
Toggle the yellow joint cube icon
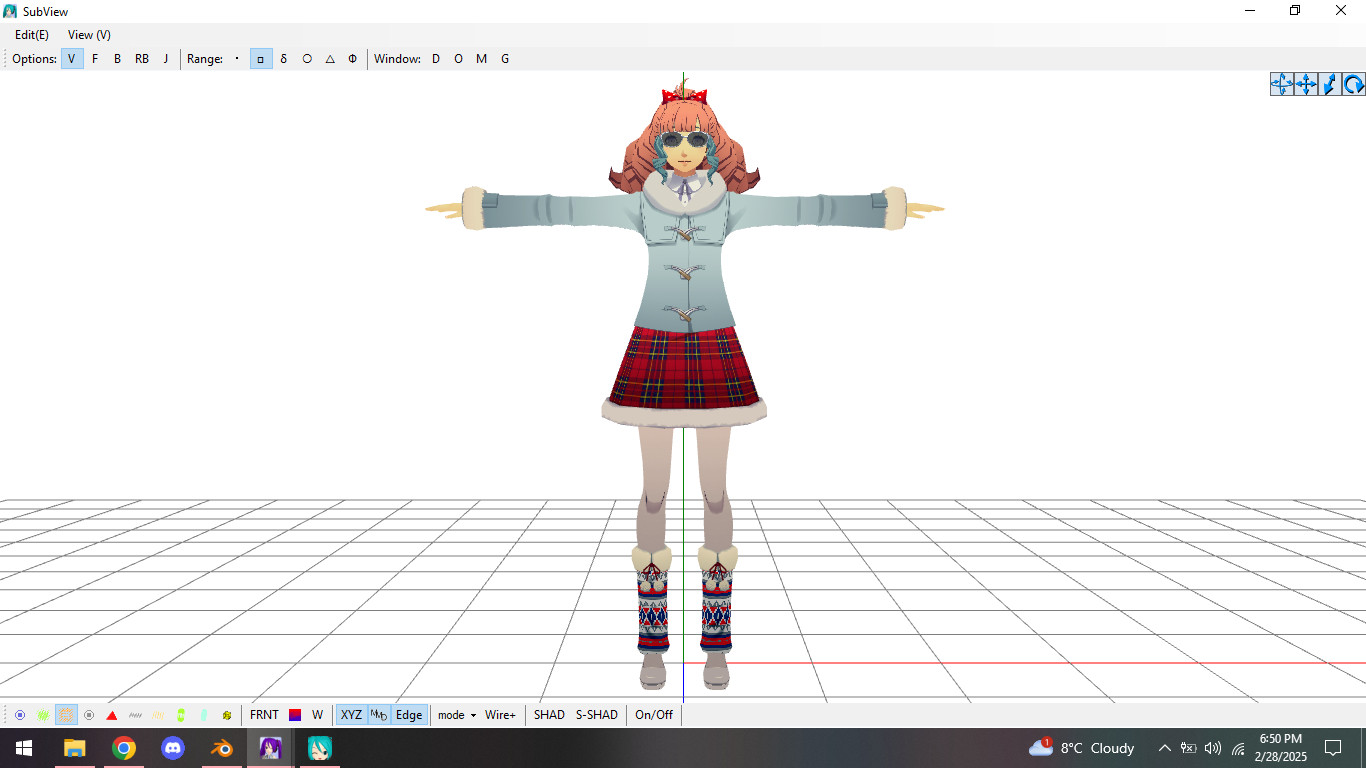[227, 715]
